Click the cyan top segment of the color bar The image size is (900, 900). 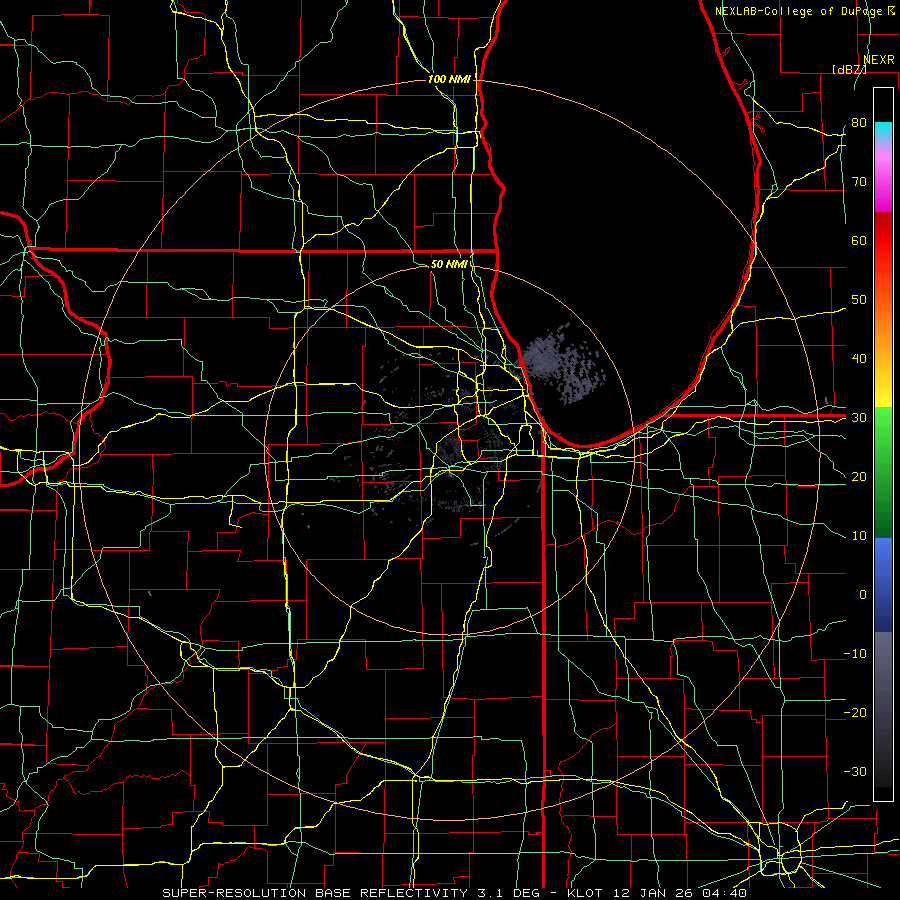(883, 131)
